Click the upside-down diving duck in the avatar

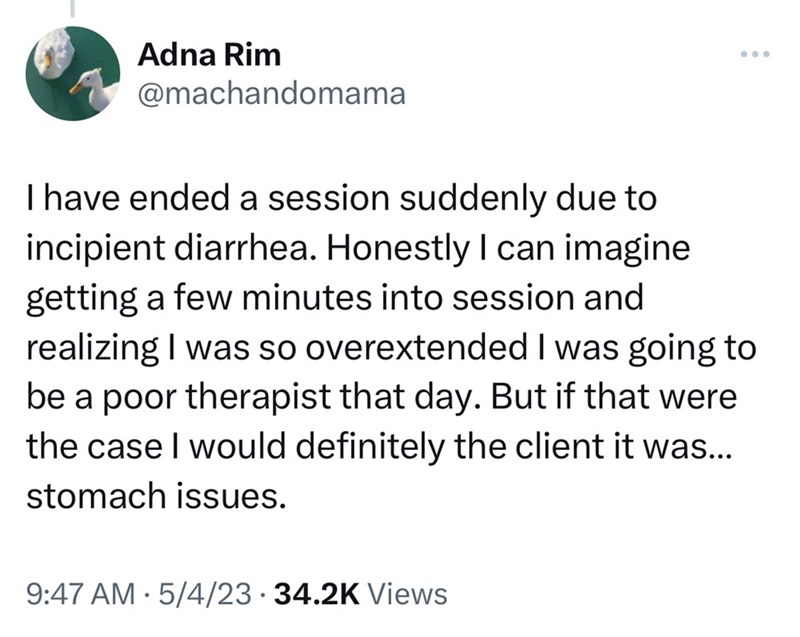click(x=54, y=54)
